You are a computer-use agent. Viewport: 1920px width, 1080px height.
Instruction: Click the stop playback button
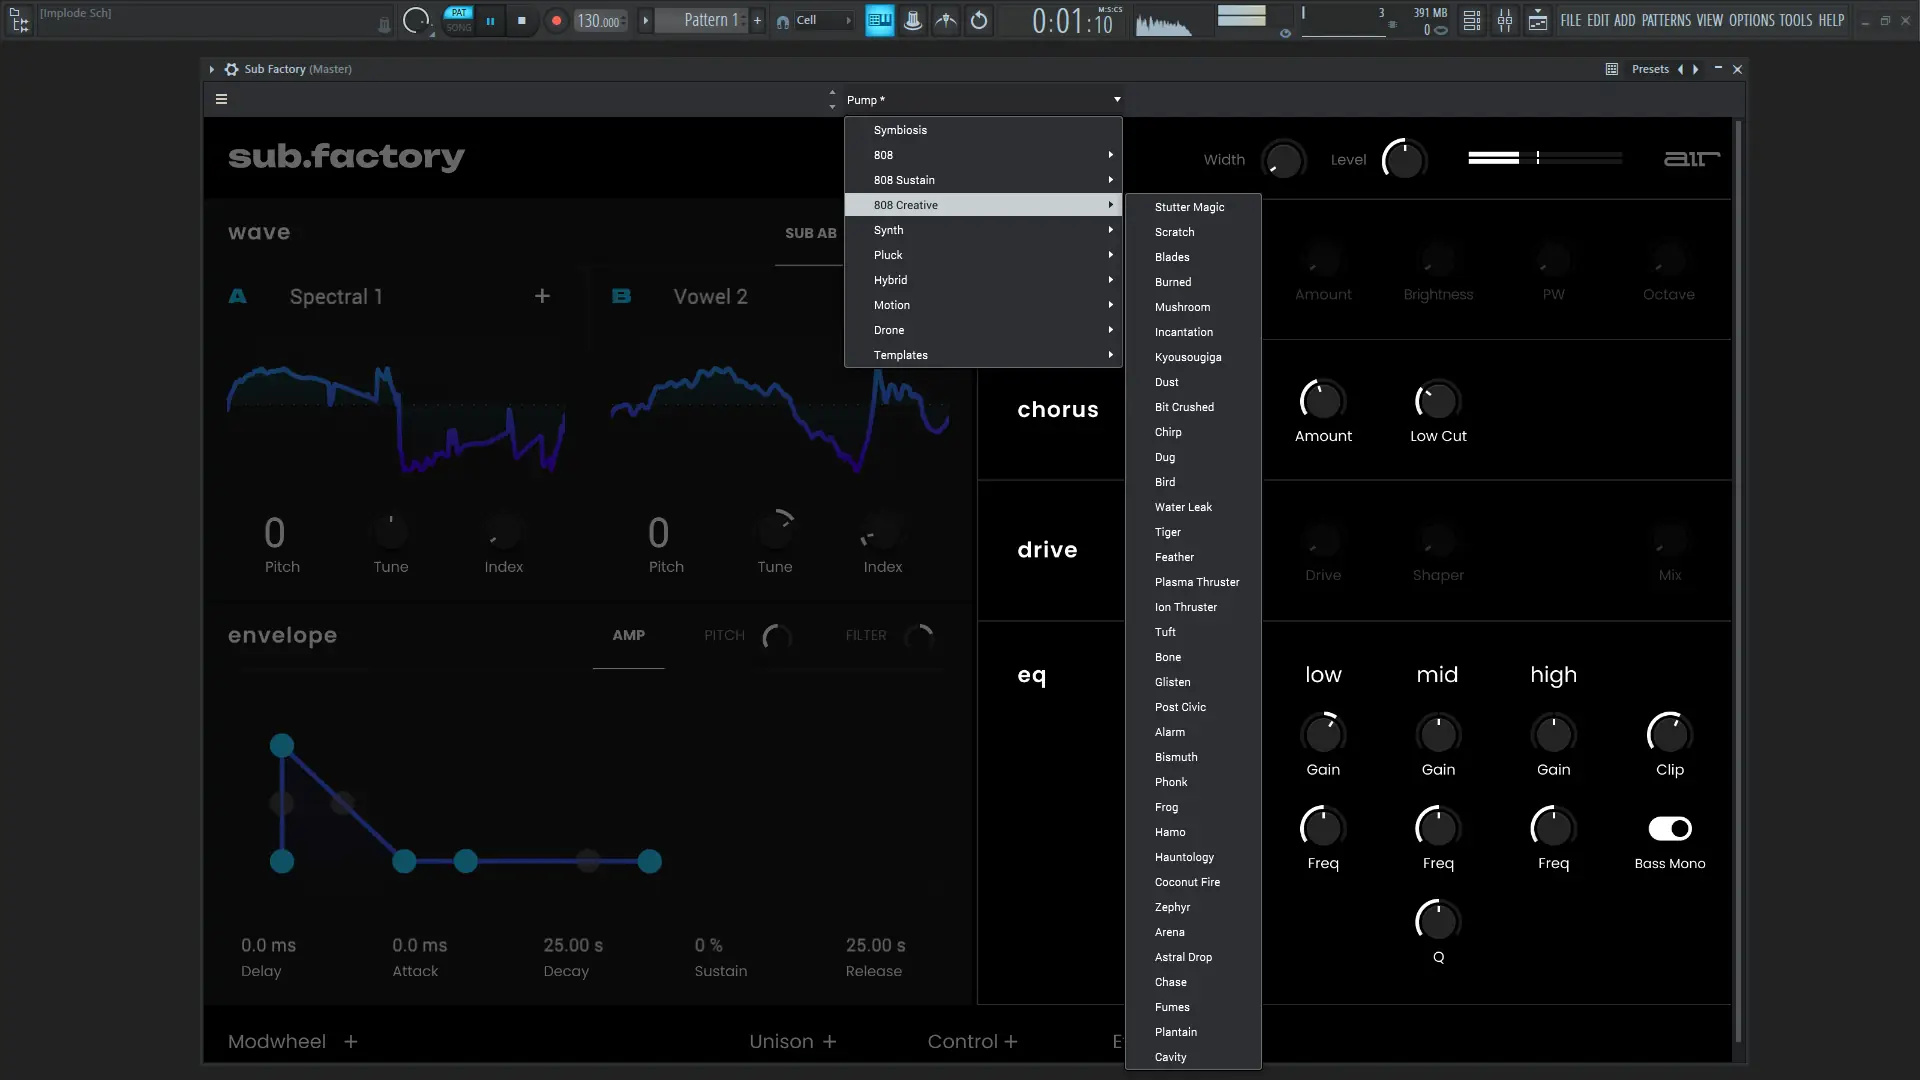(521, 20)
